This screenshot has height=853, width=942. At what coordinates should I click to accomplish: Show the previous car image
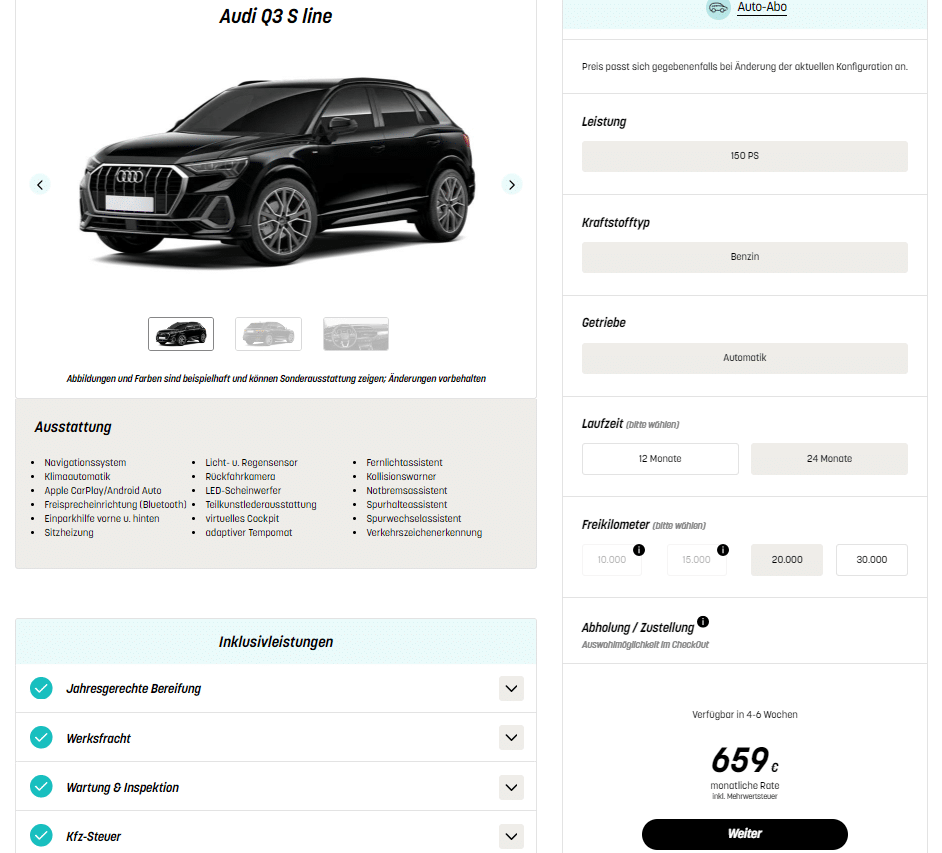[40, 184]
